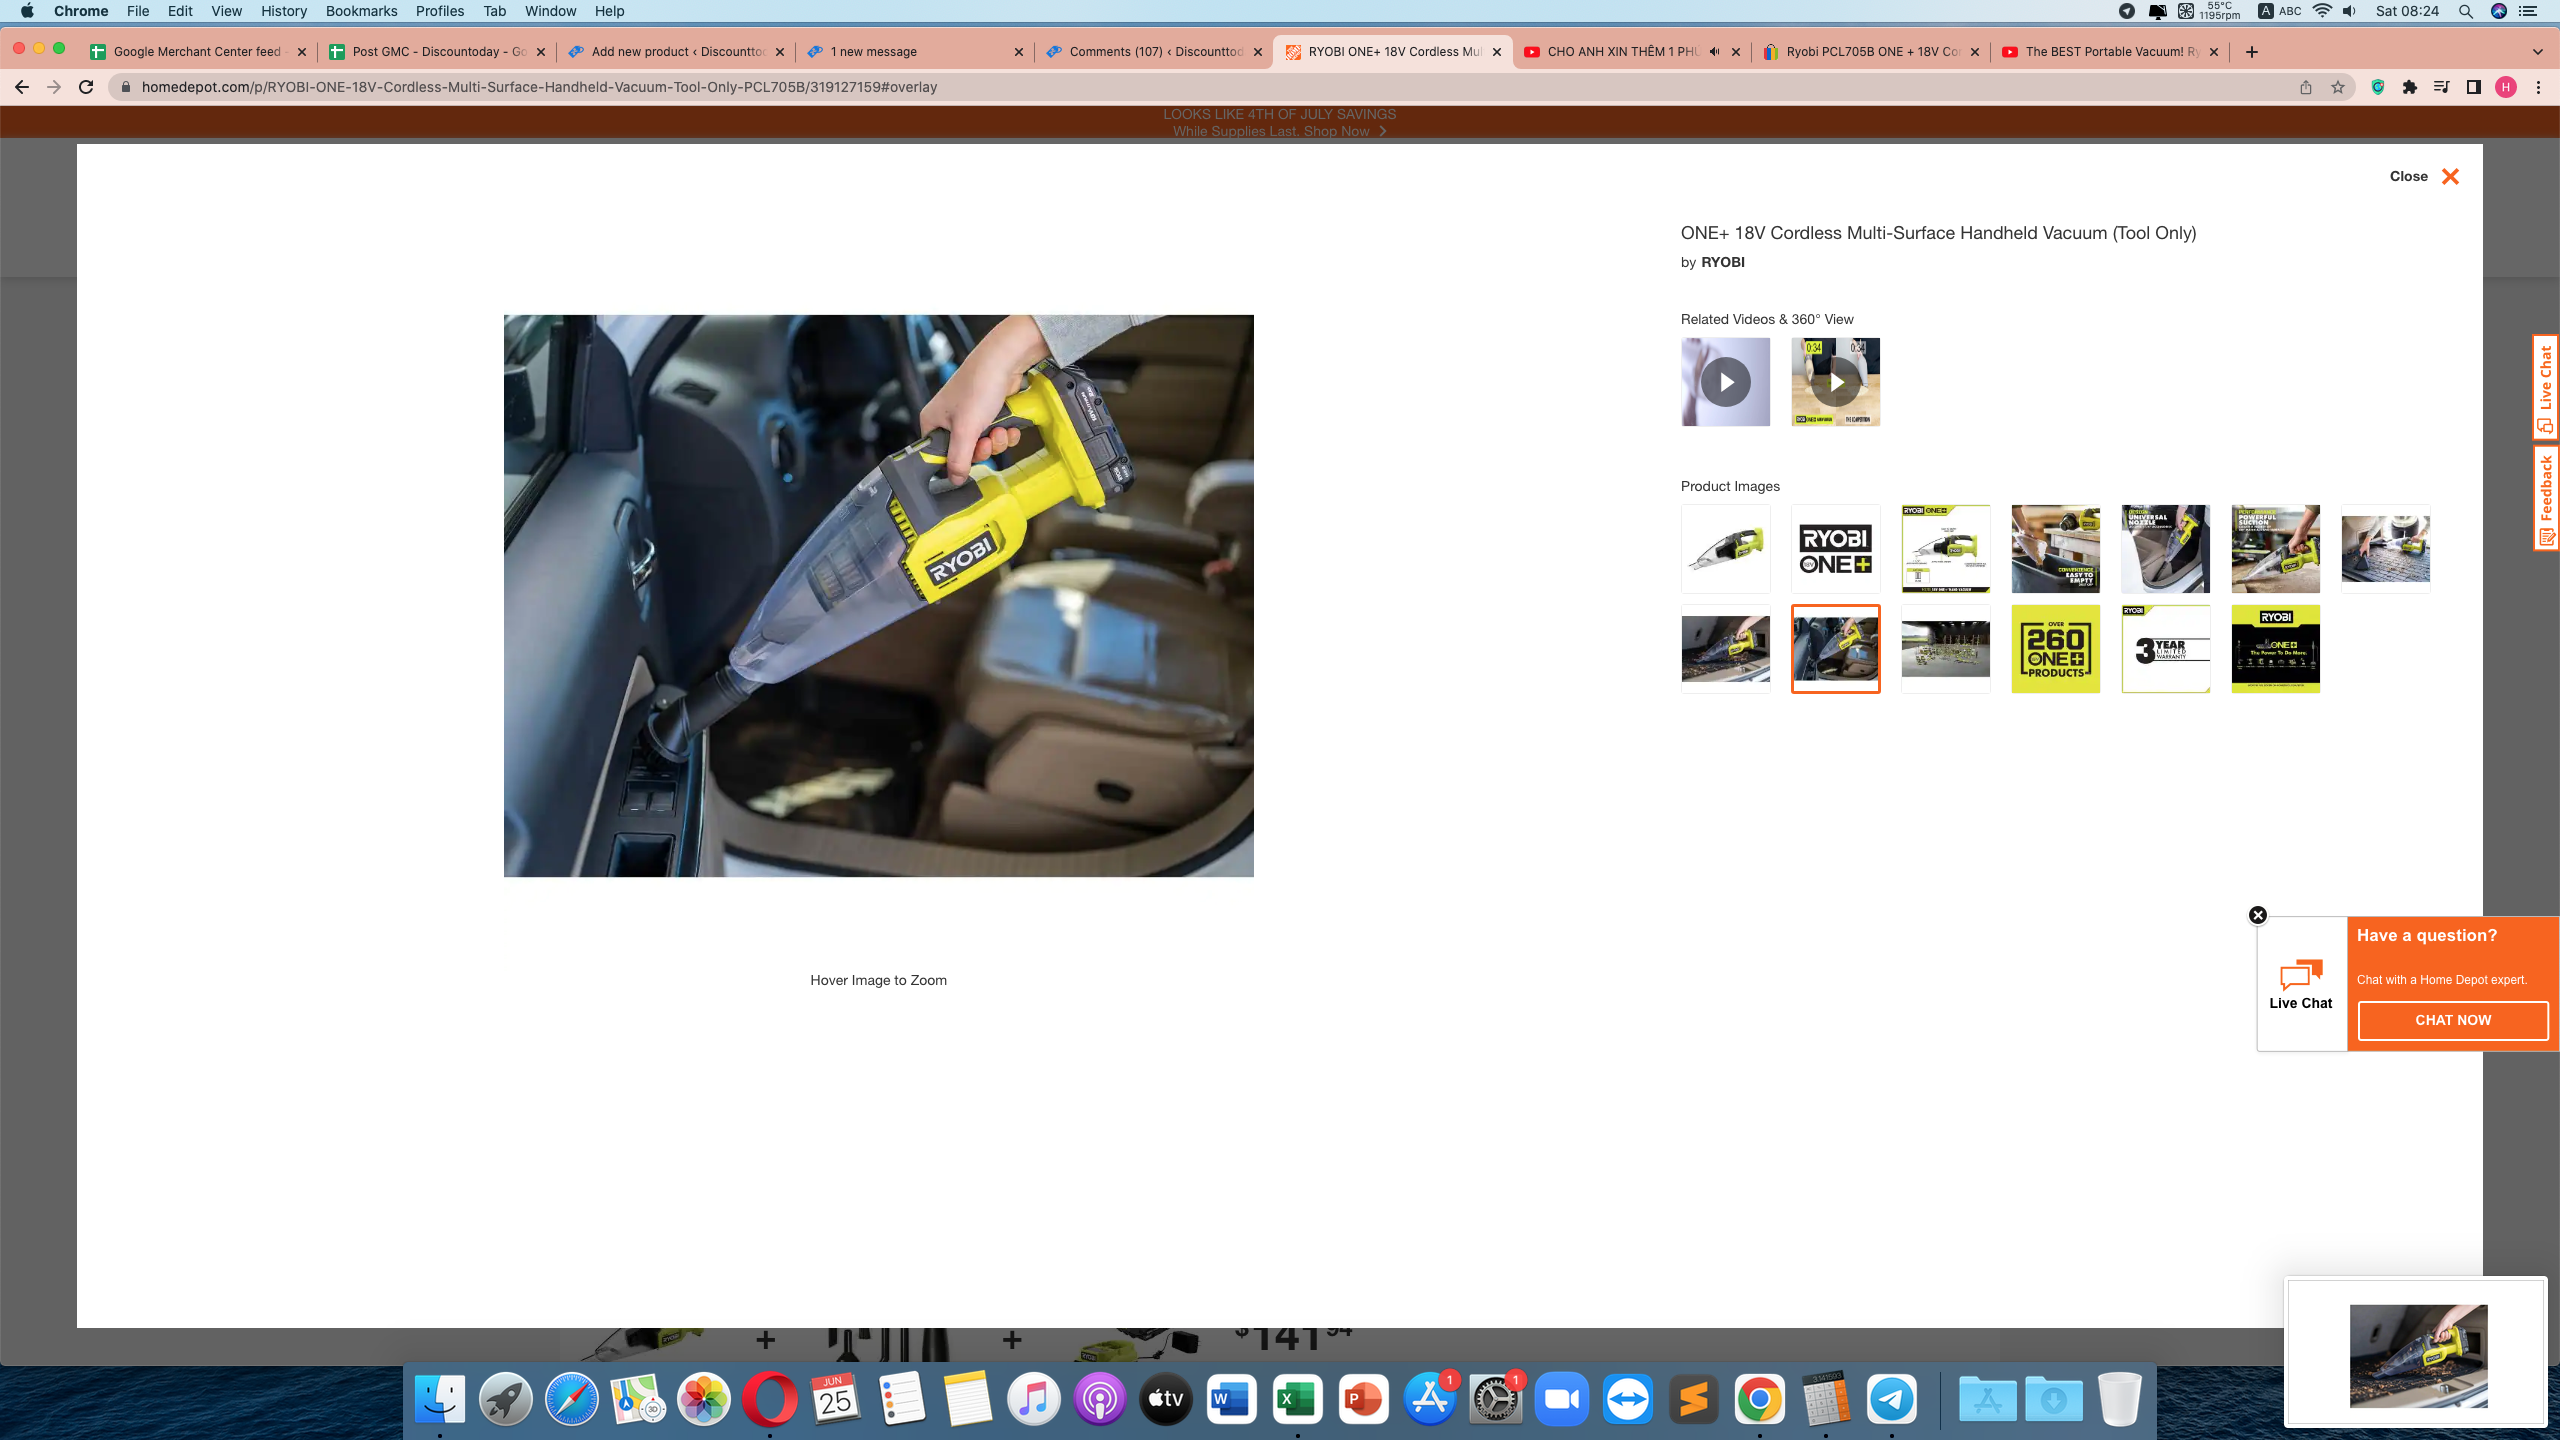Play the first related video thumbnail

[x=1725, y=382]
